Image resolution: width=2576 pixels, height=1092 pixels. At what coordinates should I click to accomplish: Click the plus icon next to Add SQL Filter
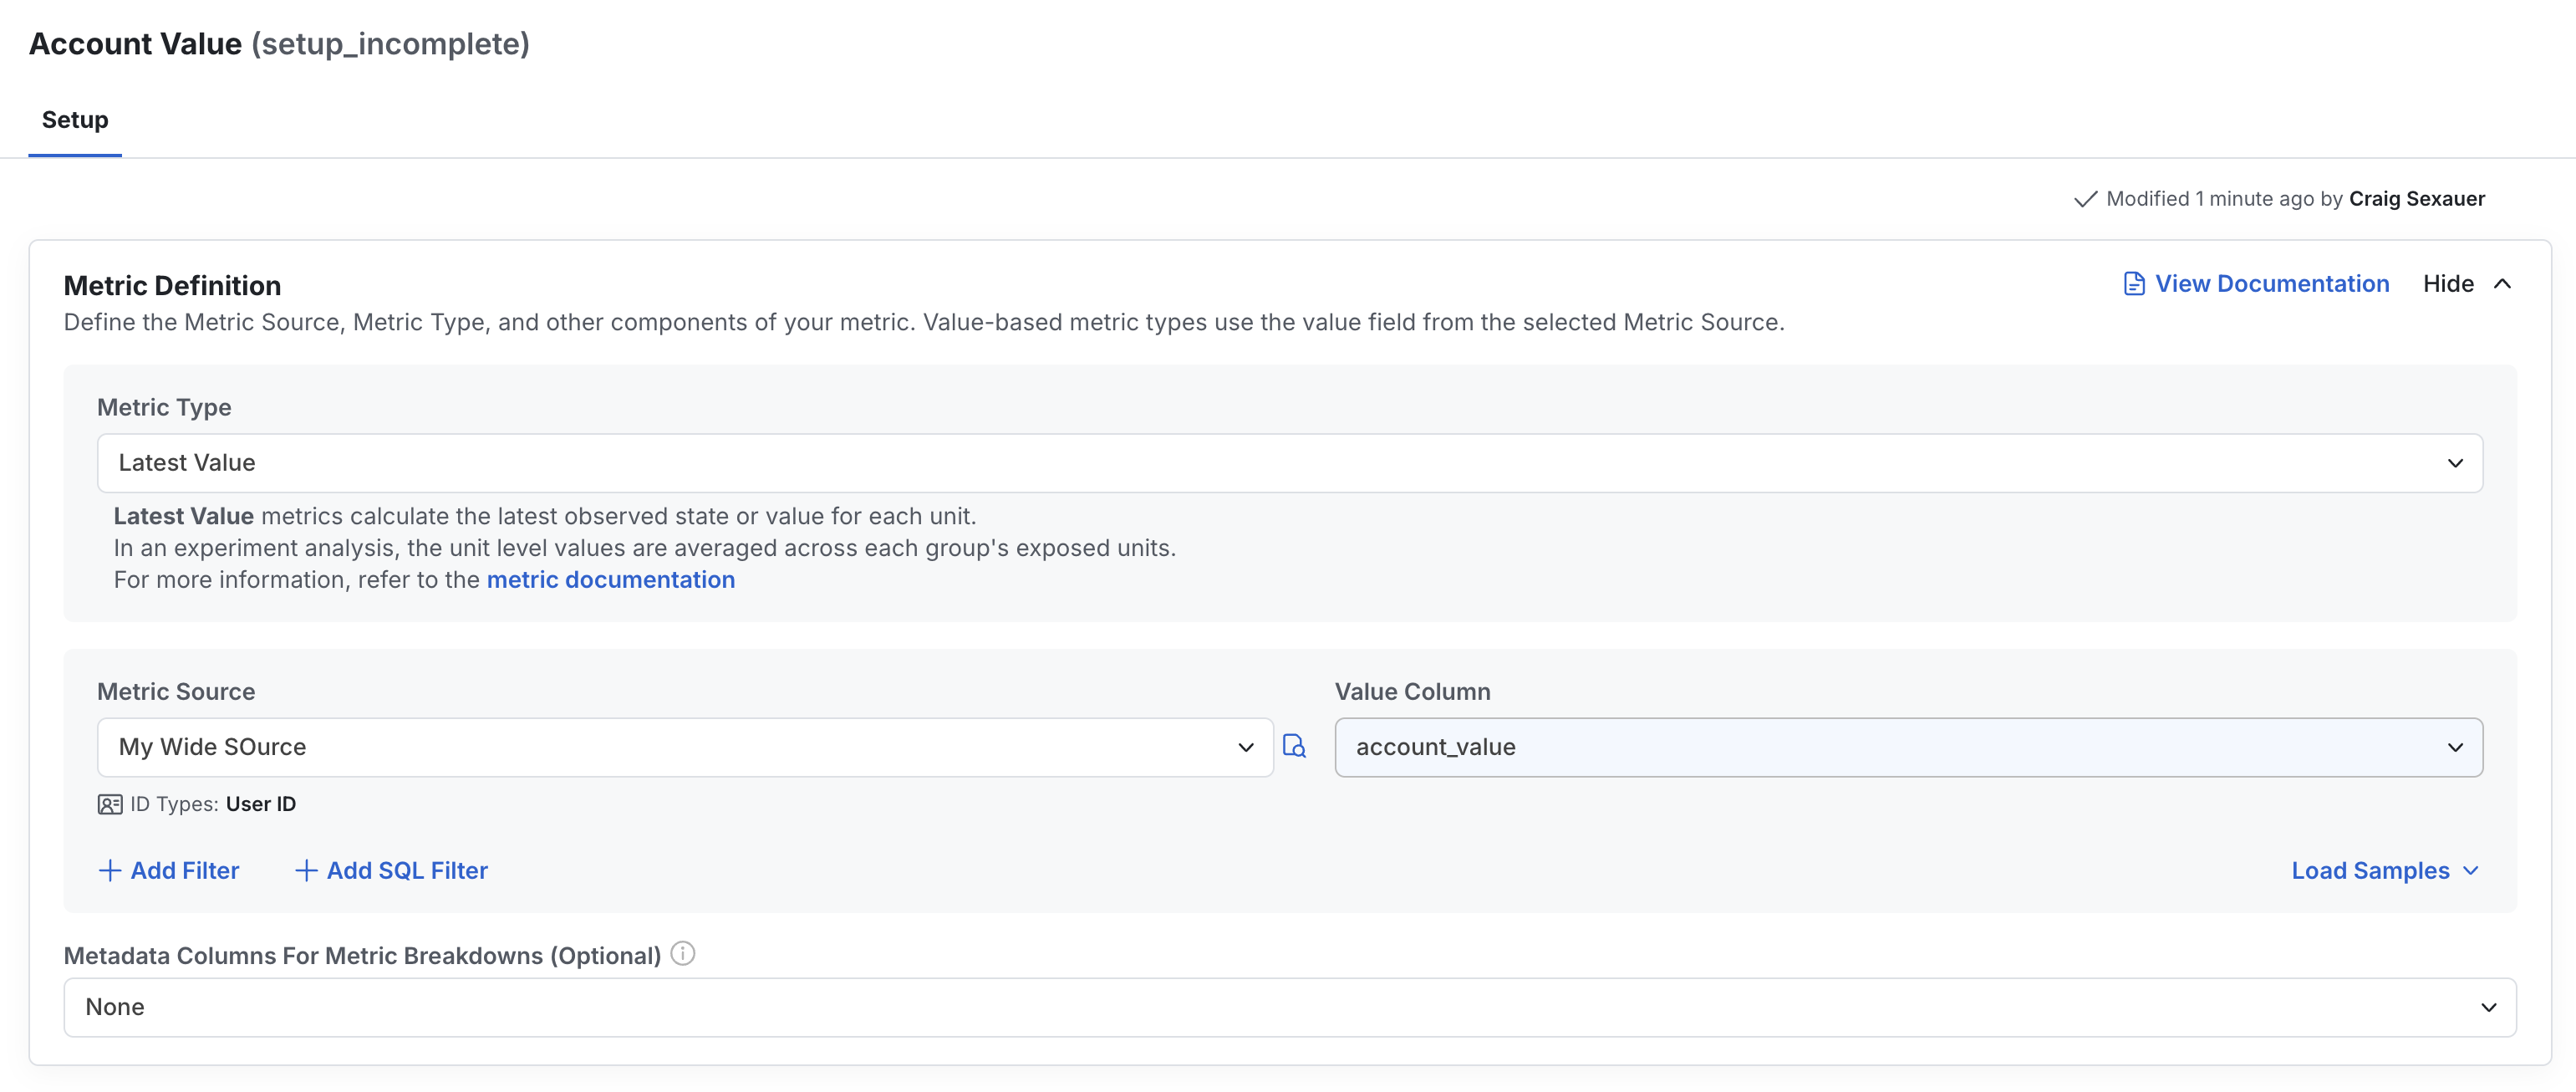[305, 870]
